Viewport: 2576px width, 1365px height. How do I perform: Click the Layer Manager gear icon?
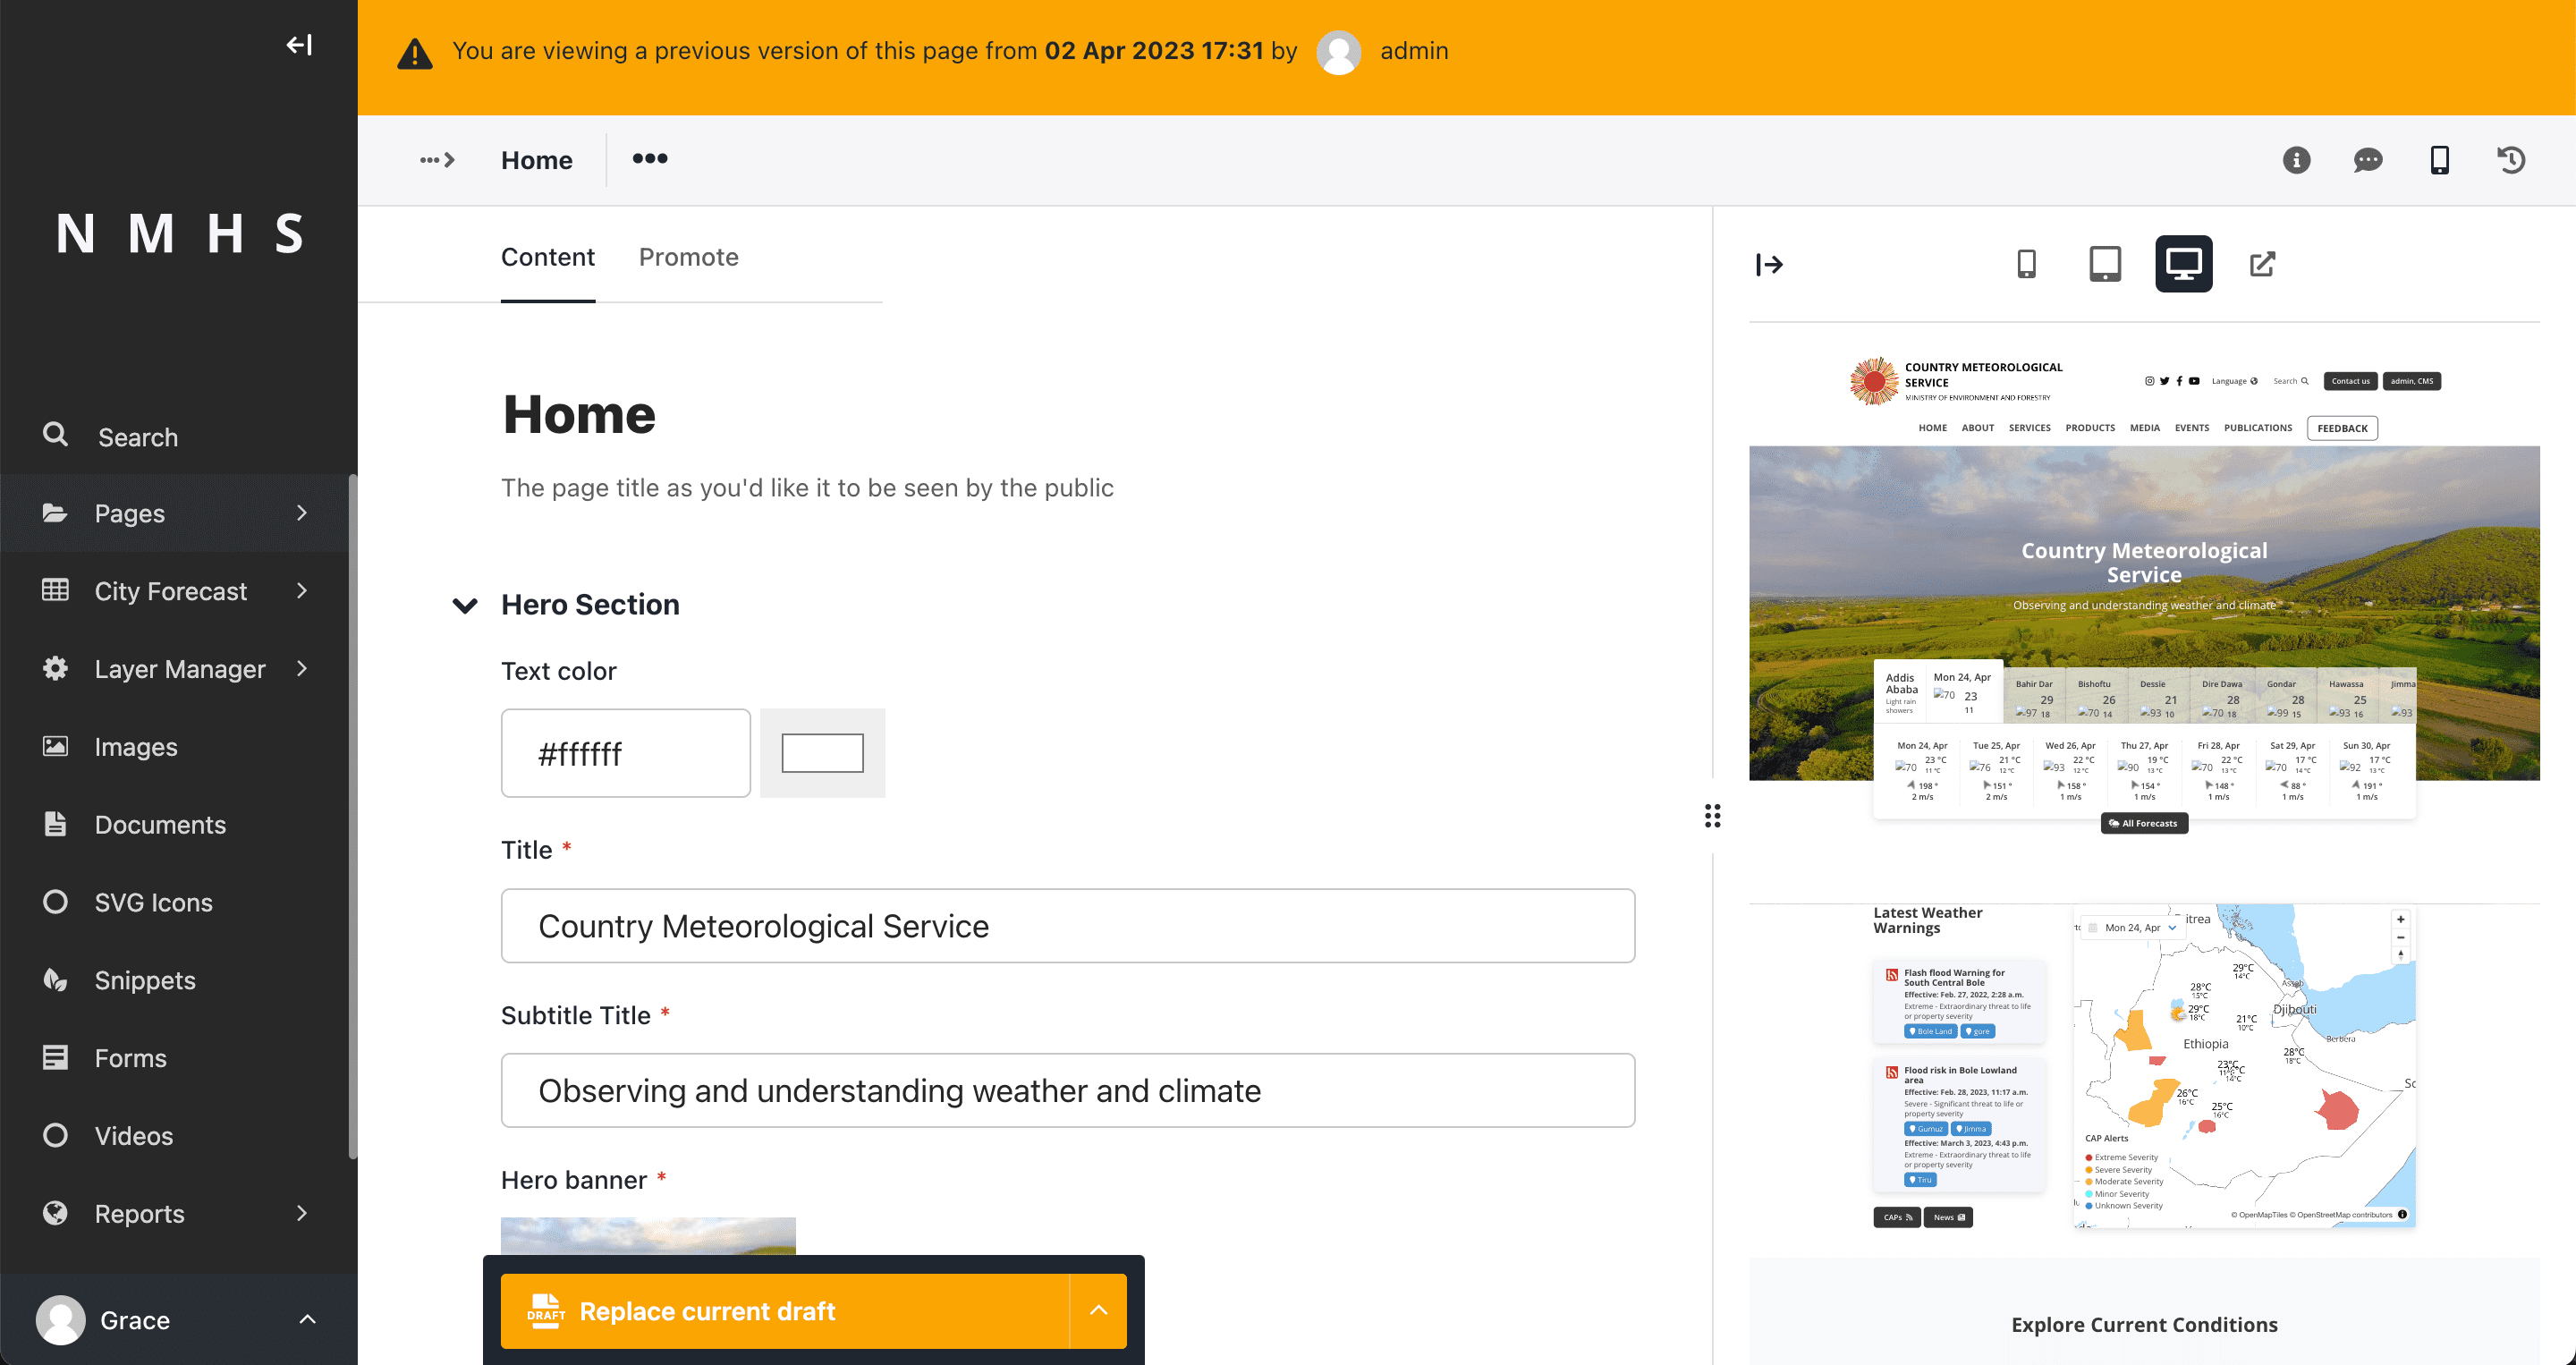pos(55,668)
